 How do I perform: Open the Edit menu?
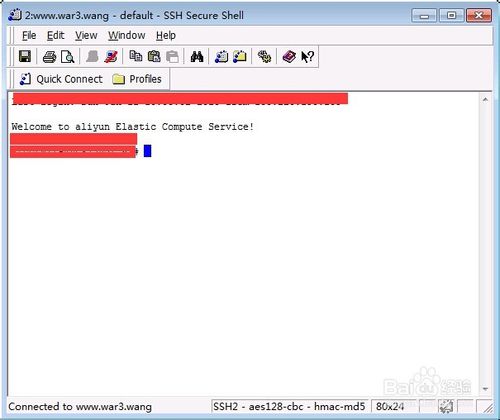tap(55, 35)
